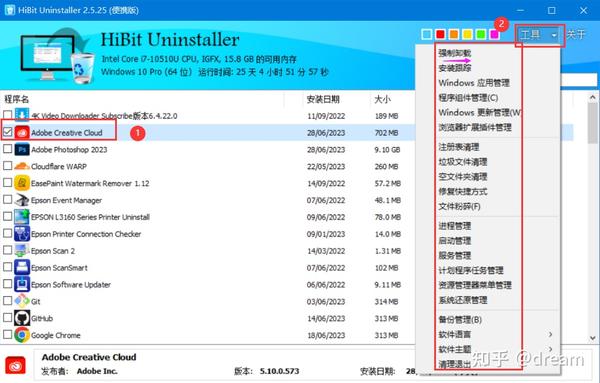Viewport: 600px width, 383px height.
Task: Click the Epson Software Updater icon
Action: (x=22, y=284)
